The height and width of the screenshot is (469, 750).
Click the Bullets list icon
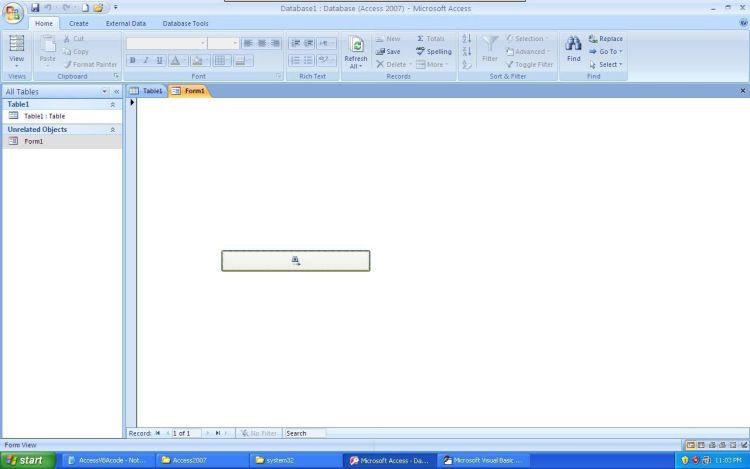[309, 60]
